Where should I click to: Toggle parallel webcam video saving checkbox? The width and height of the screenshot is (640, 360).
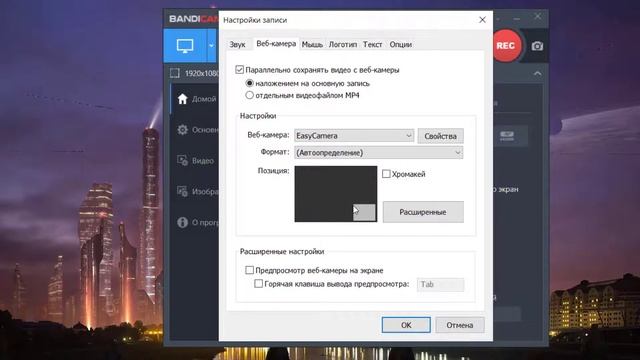click(240, 70)
